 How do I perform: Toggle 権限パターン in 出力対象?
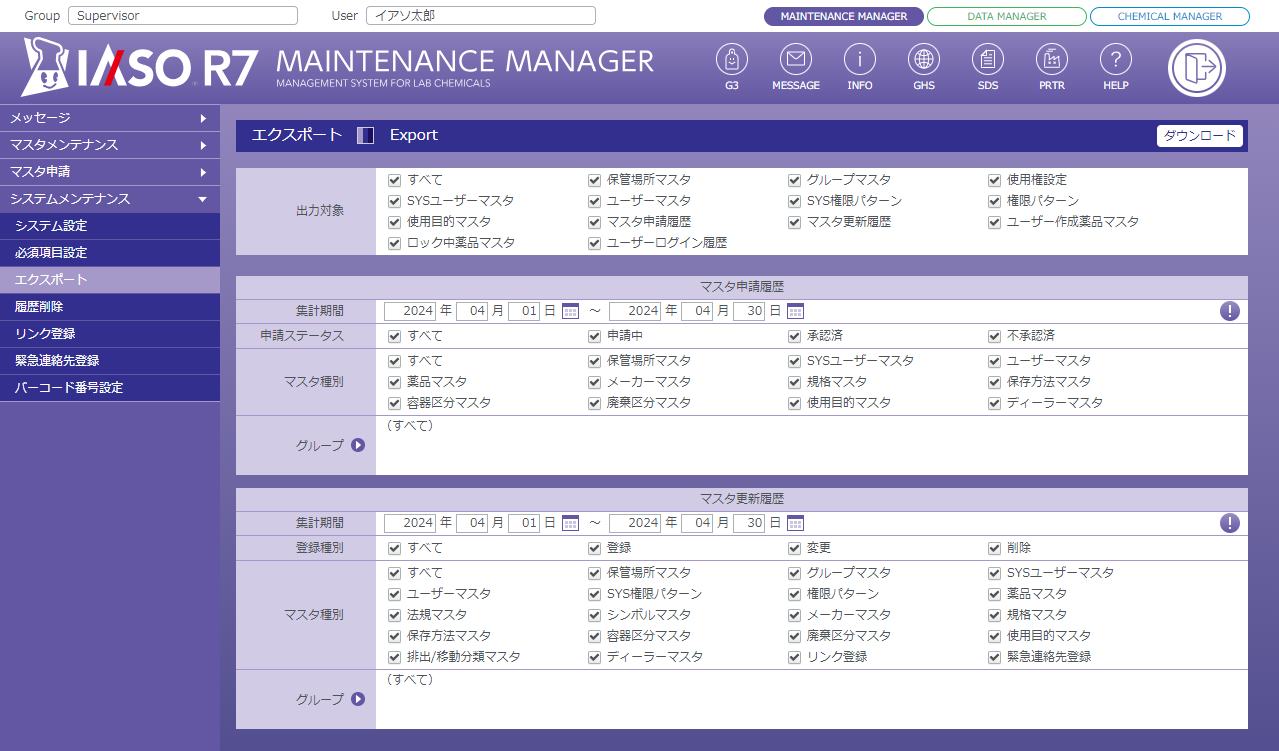pyautogui.click(x=994, y=201)
